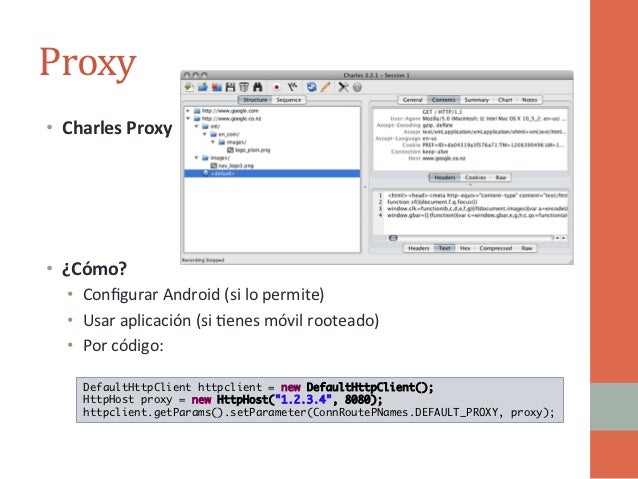Click the Charles Proxy bullet text
This screenshot has height=479, width=638.
point(117,128)
